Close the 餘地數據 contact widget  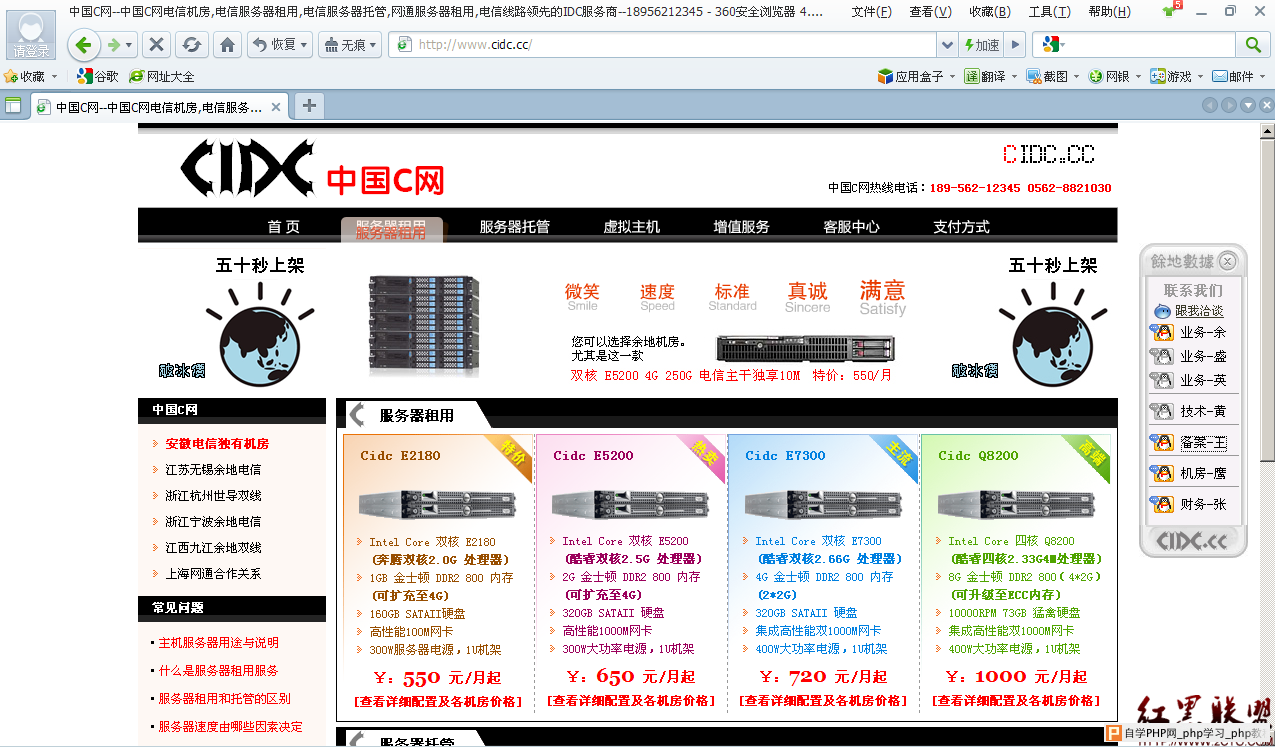(x=1227, y=261)
